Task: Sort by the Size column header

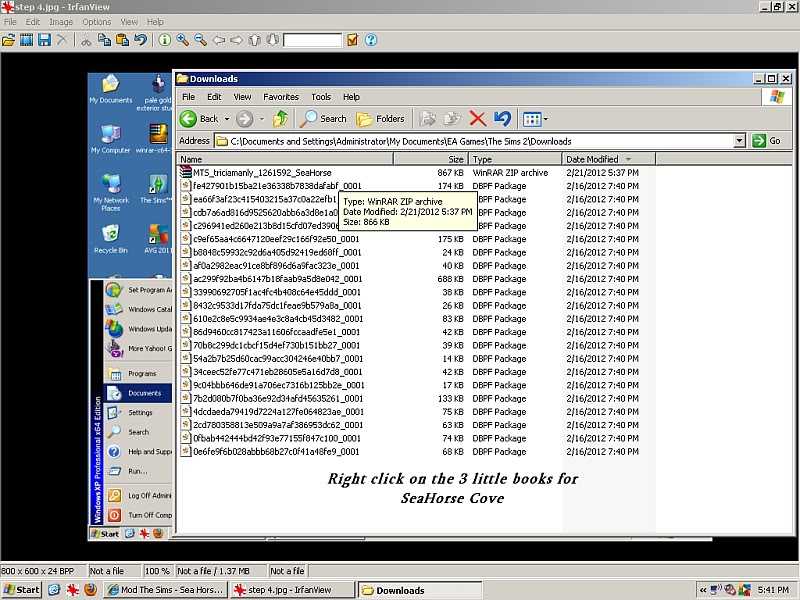Action: [431, 159]
